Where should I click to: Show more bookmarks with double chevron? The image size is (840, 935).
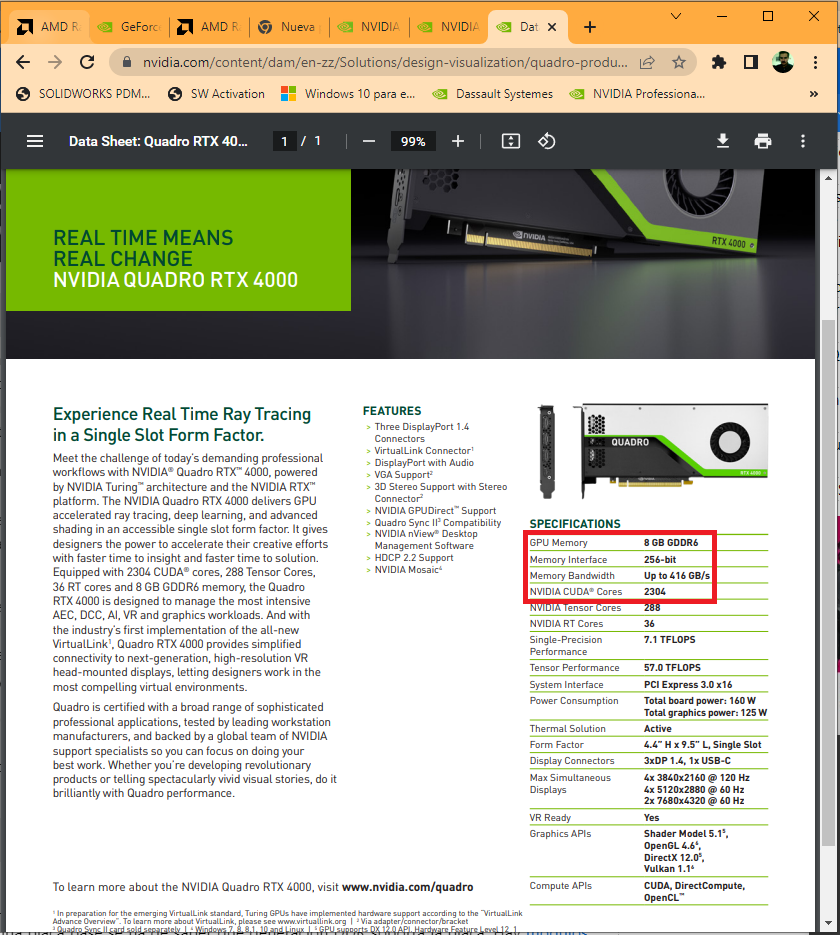pos(814,94)
